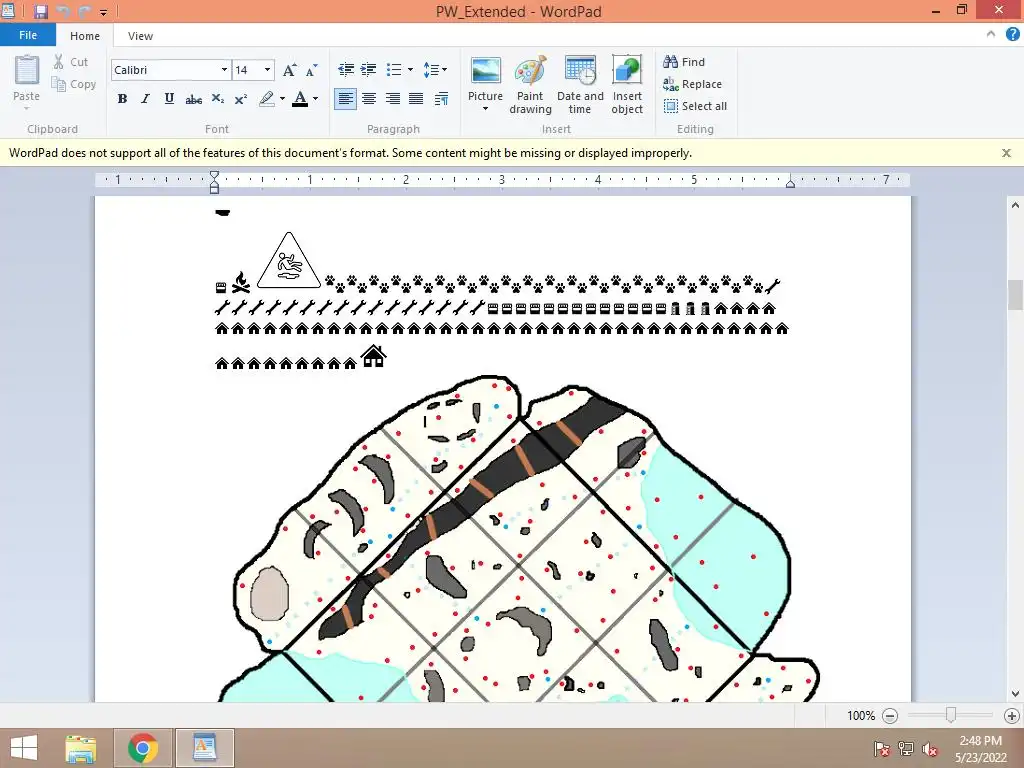This screenshot has height=768, width=1024.
Task: Click the volume muted tray icon
Action: (x=930, y=749)
